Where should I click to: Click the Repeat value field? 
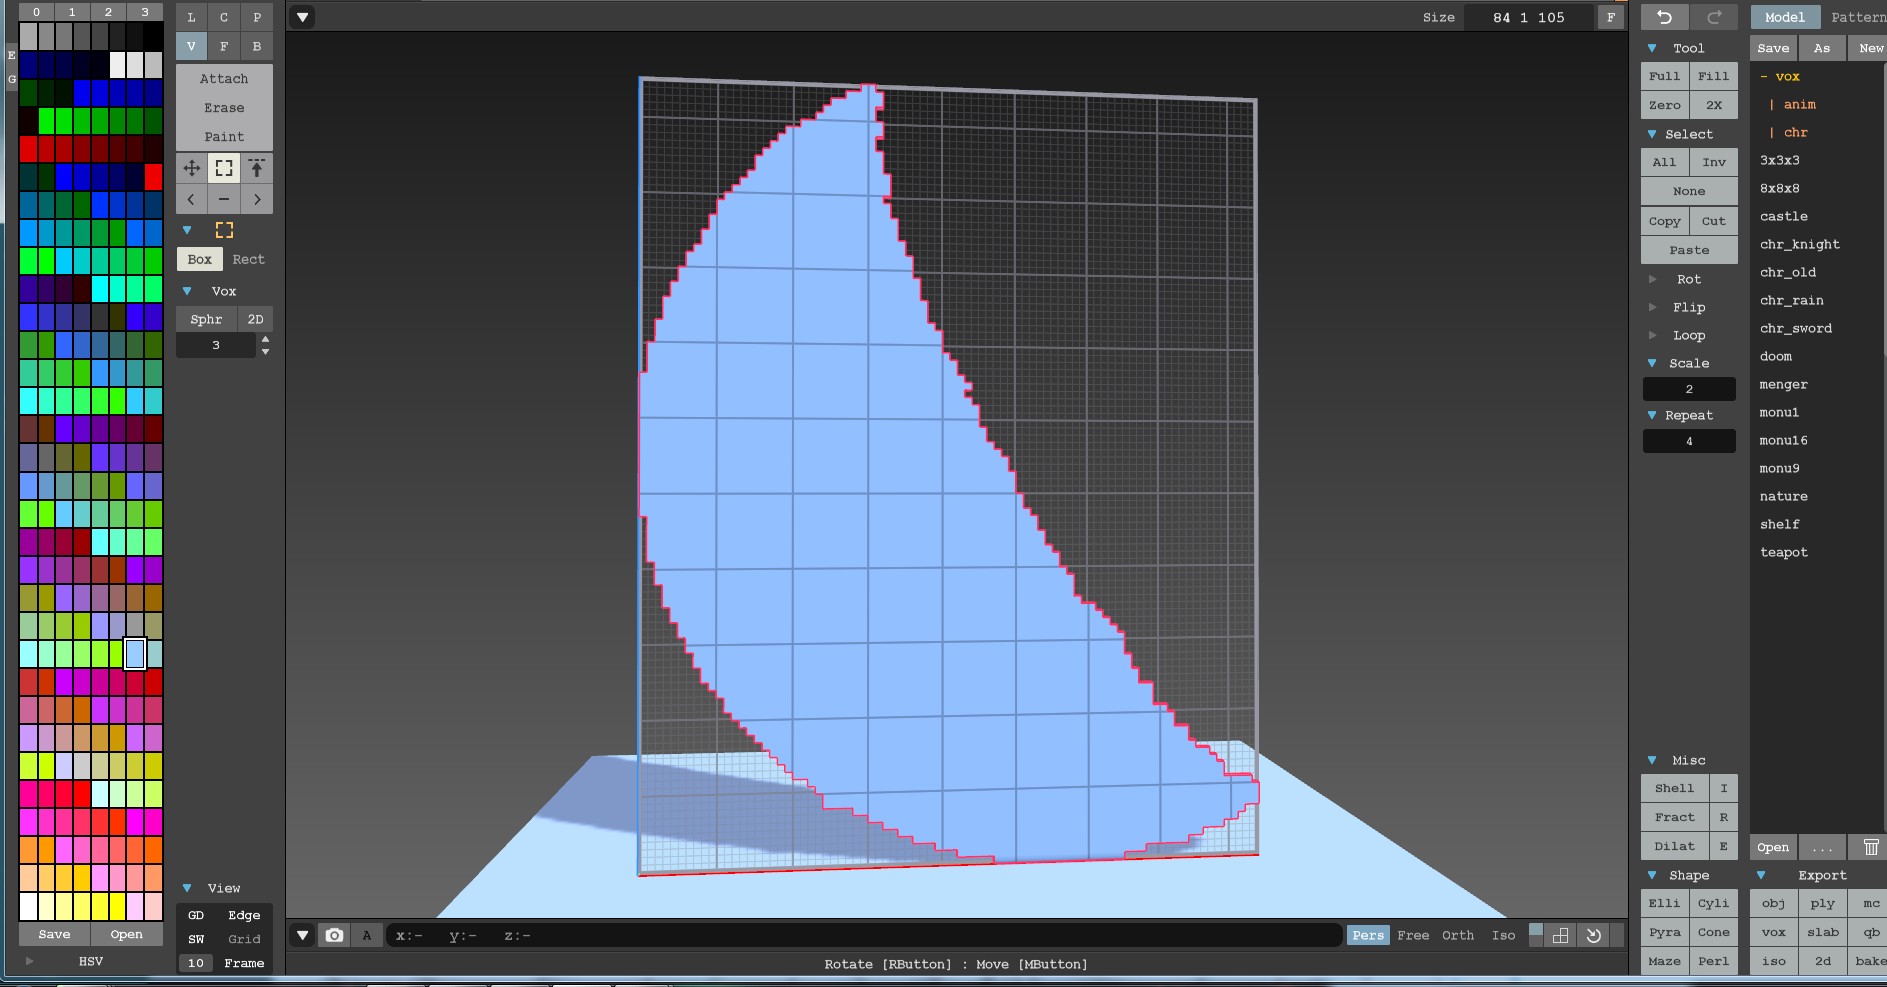click(1689, 441)
